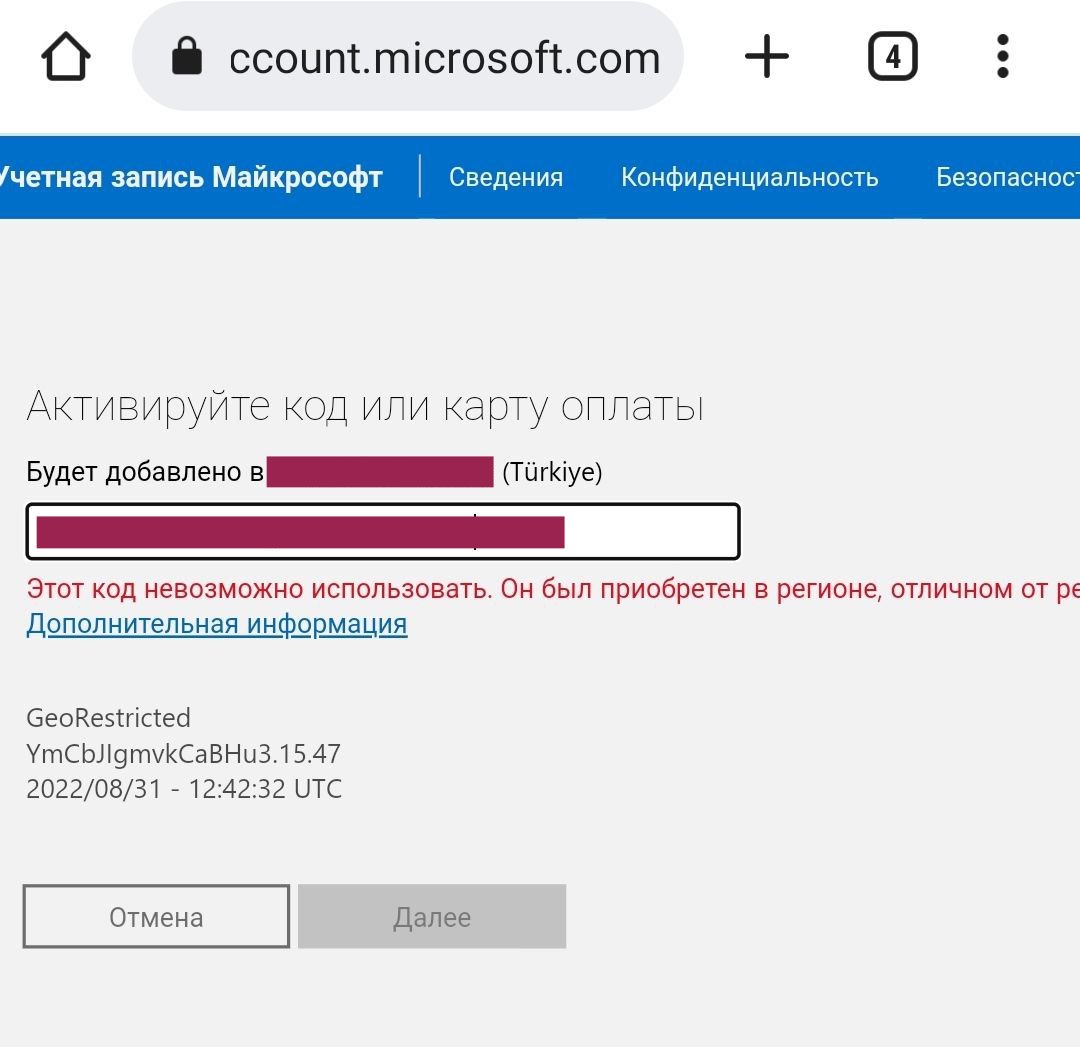The height and width of the screenshot is (1047, 1080).
Task: Open the browser three-dot menu
Action: [1003, 57]
